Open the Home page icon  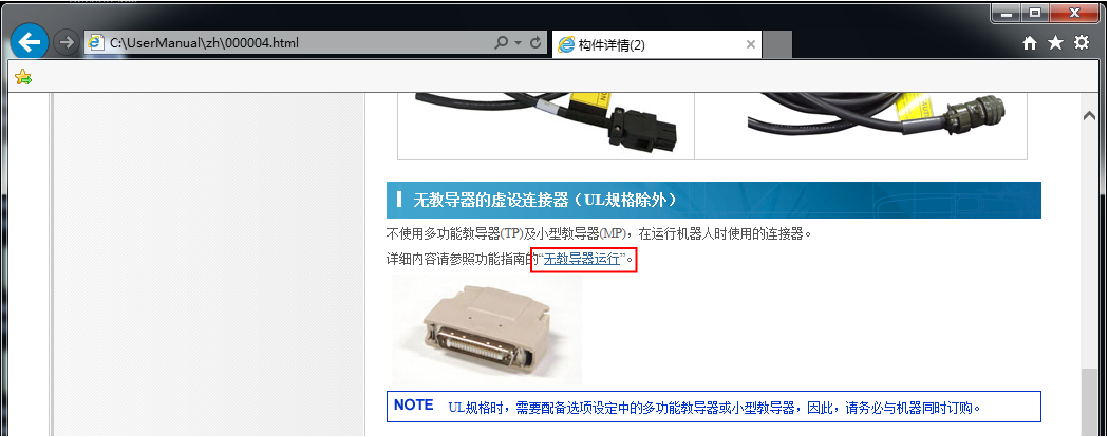click(1030, 44)
